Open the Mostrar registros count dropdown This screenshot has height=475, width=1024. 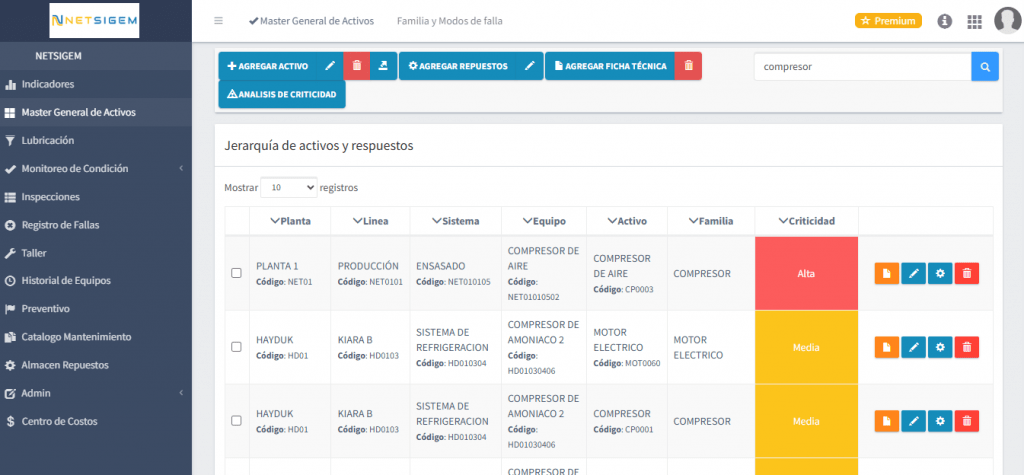point(288,187)
